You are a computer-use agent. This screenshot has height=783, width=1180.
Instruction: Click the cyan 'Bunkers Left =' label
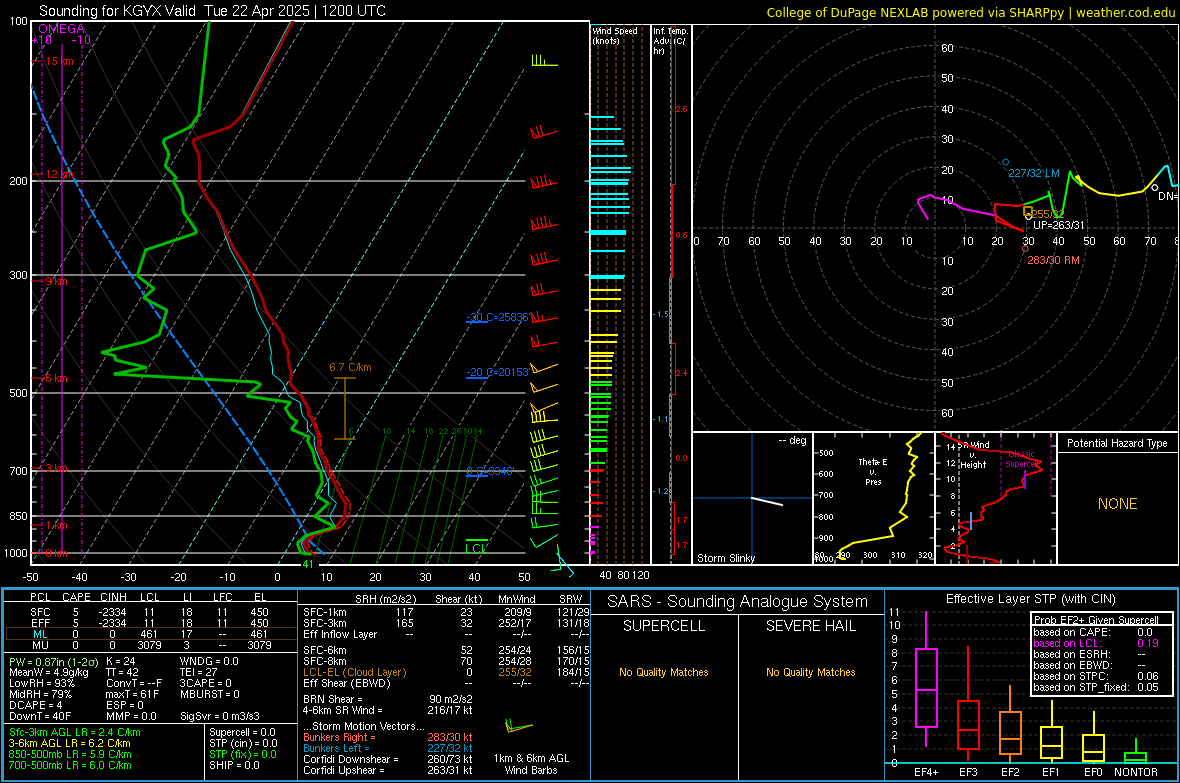(336, 748)
